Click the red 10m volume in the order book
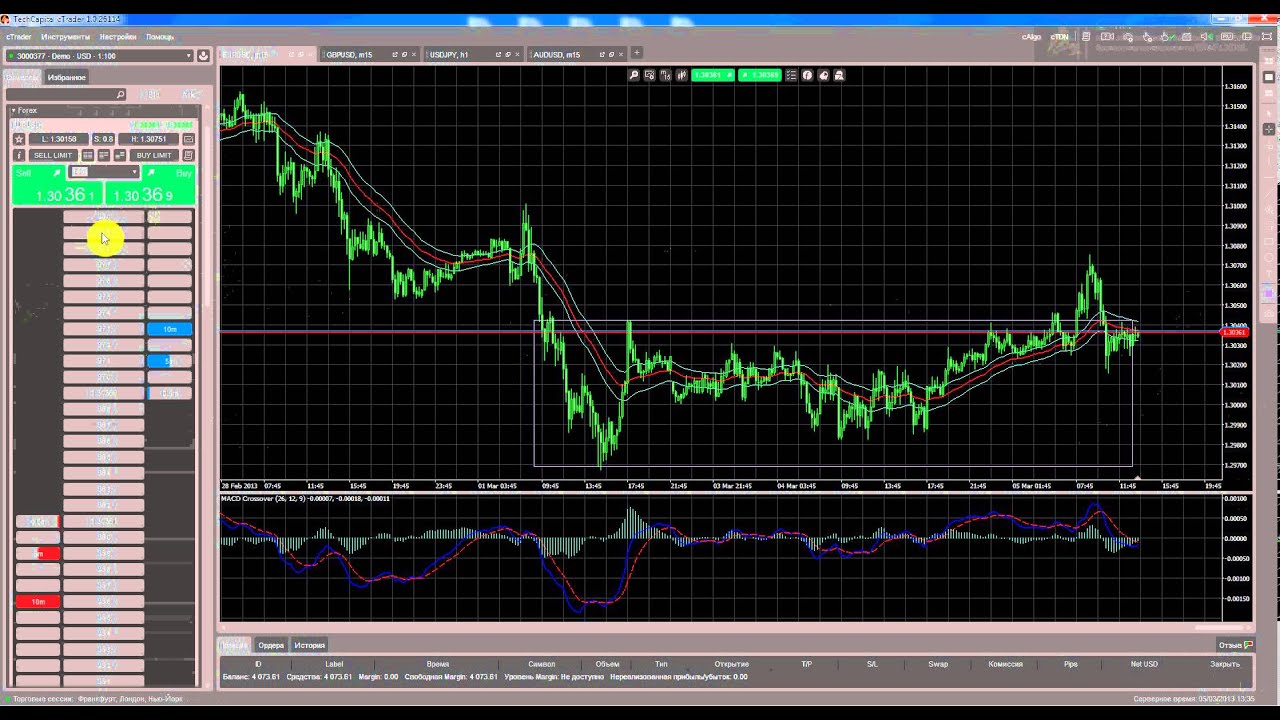The width and height of the screenshot is (1280, 720). click(38, 601)
